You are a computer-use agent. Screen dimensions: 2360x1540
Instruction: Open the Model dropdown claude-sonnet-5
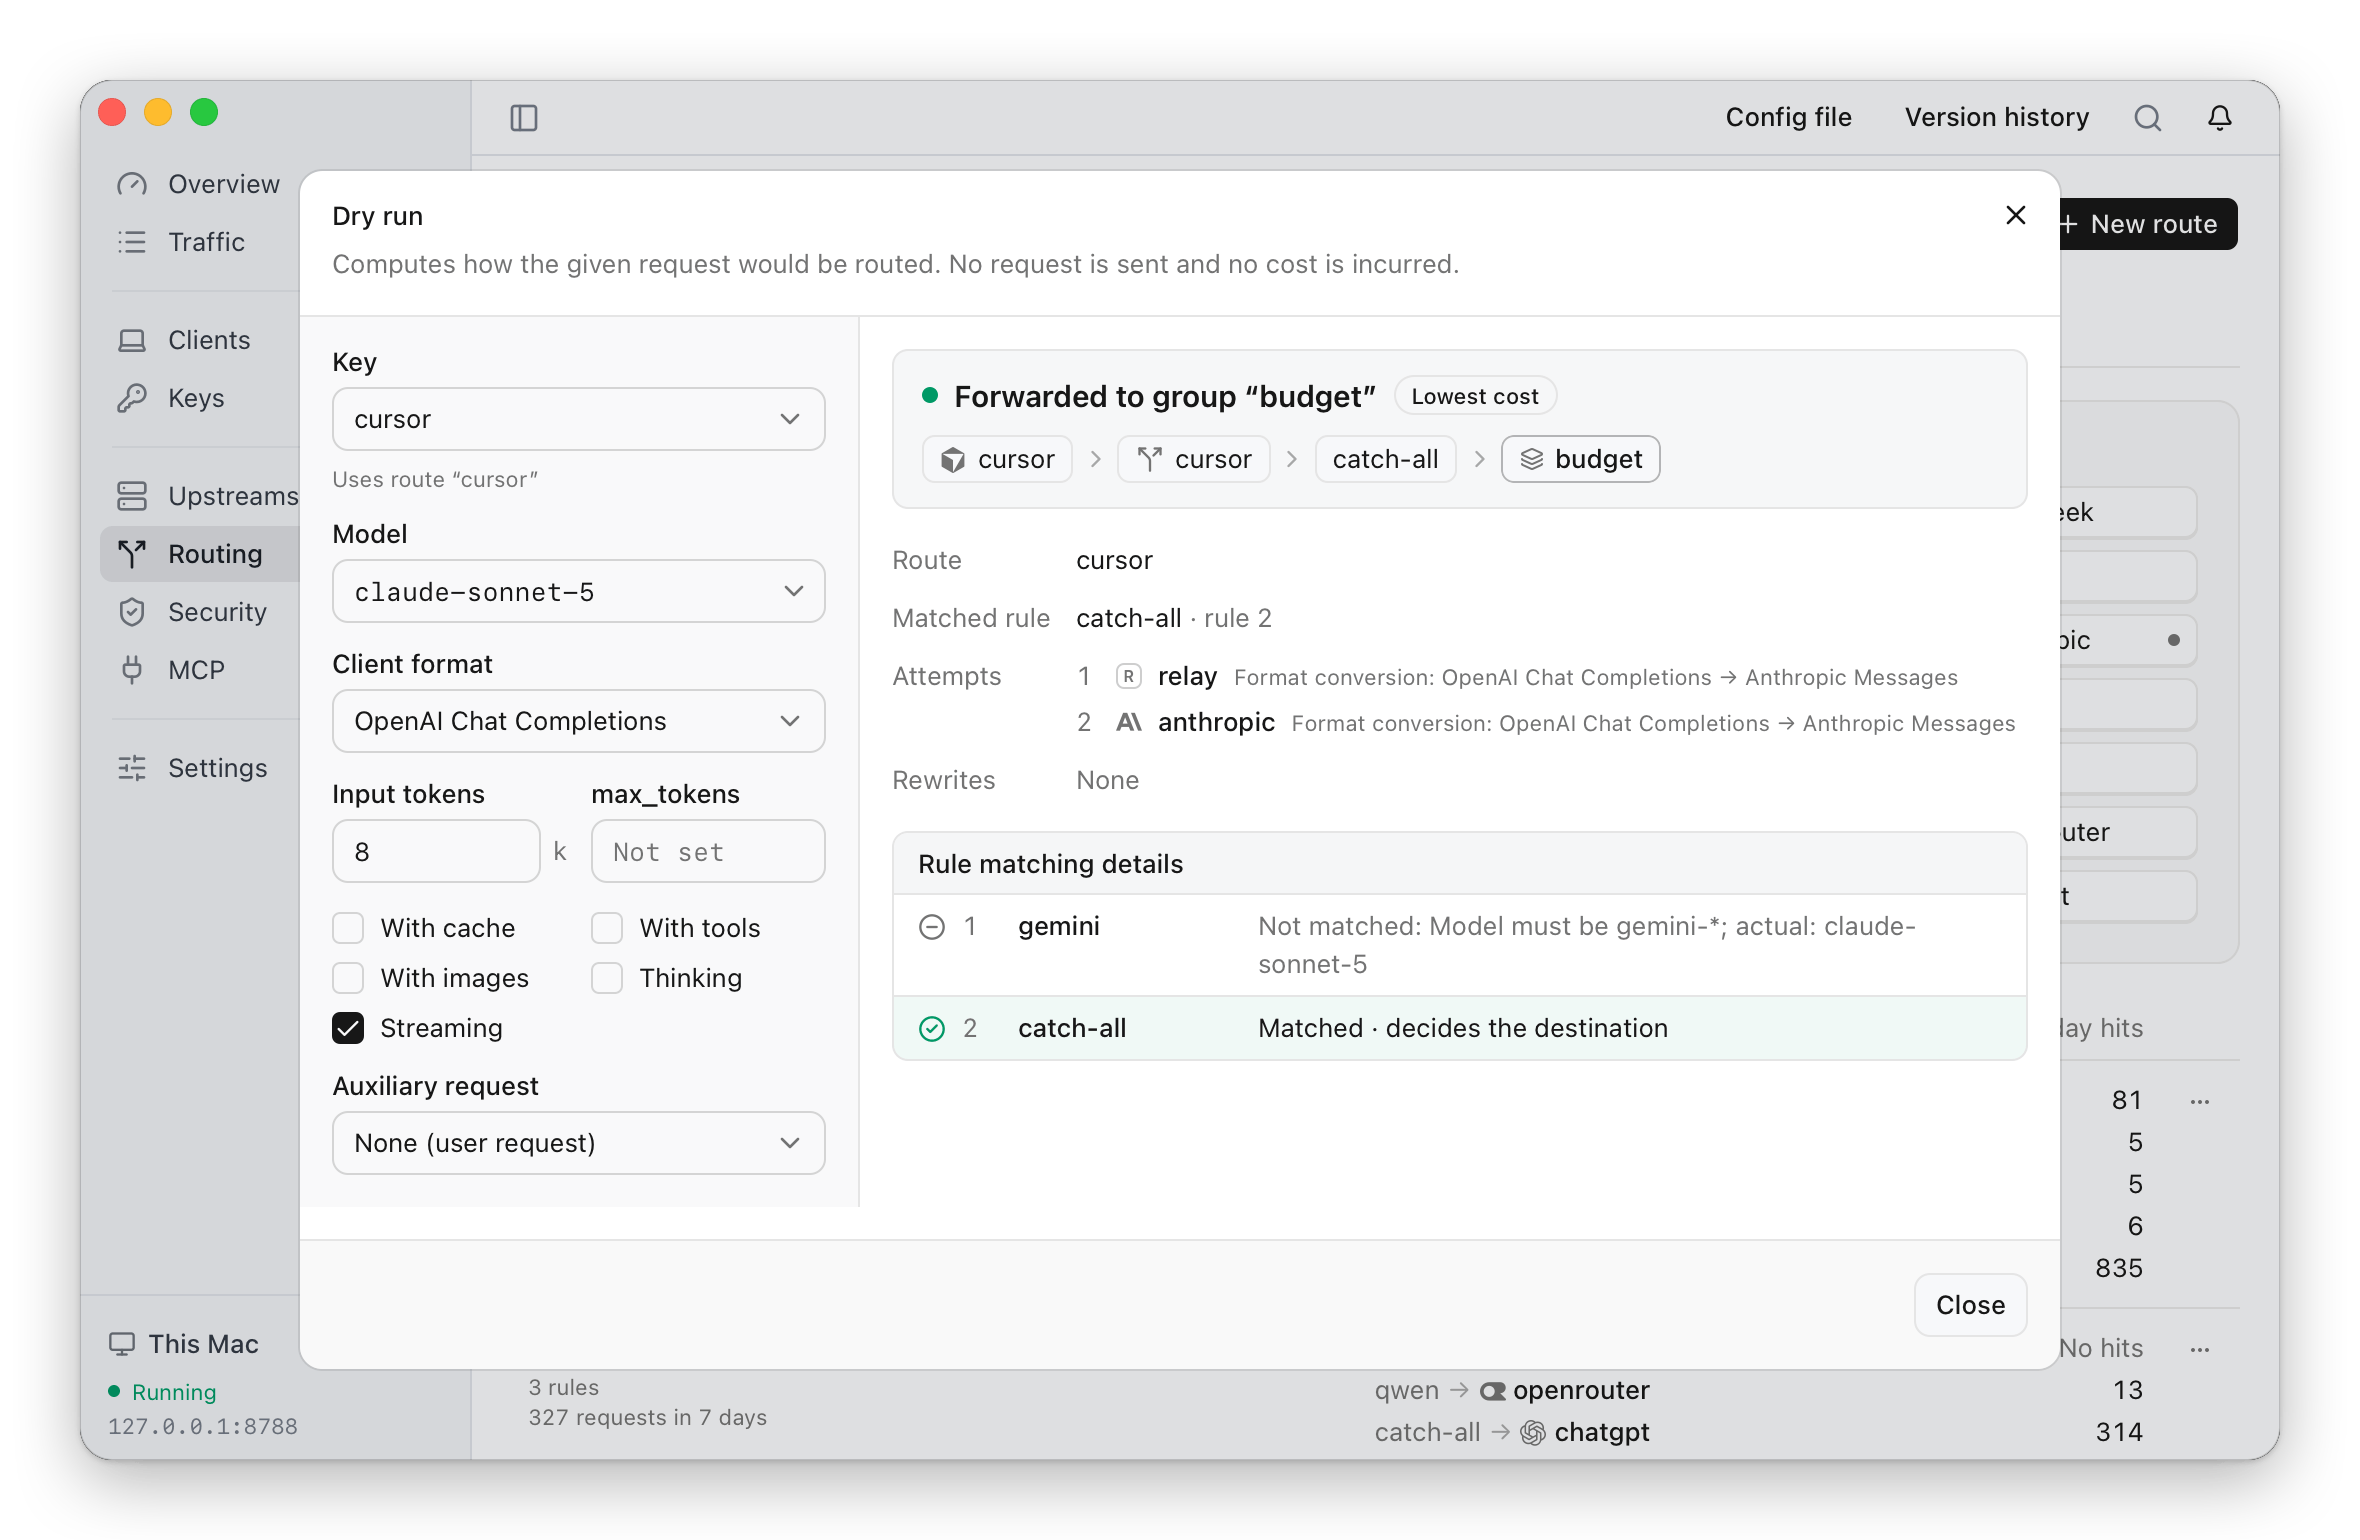(578, 591)
